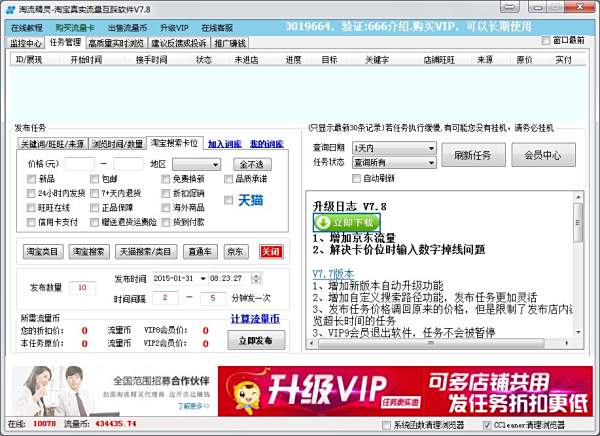
Task: Click the 天猫搜索/类目 button
Action: [146, 252]
